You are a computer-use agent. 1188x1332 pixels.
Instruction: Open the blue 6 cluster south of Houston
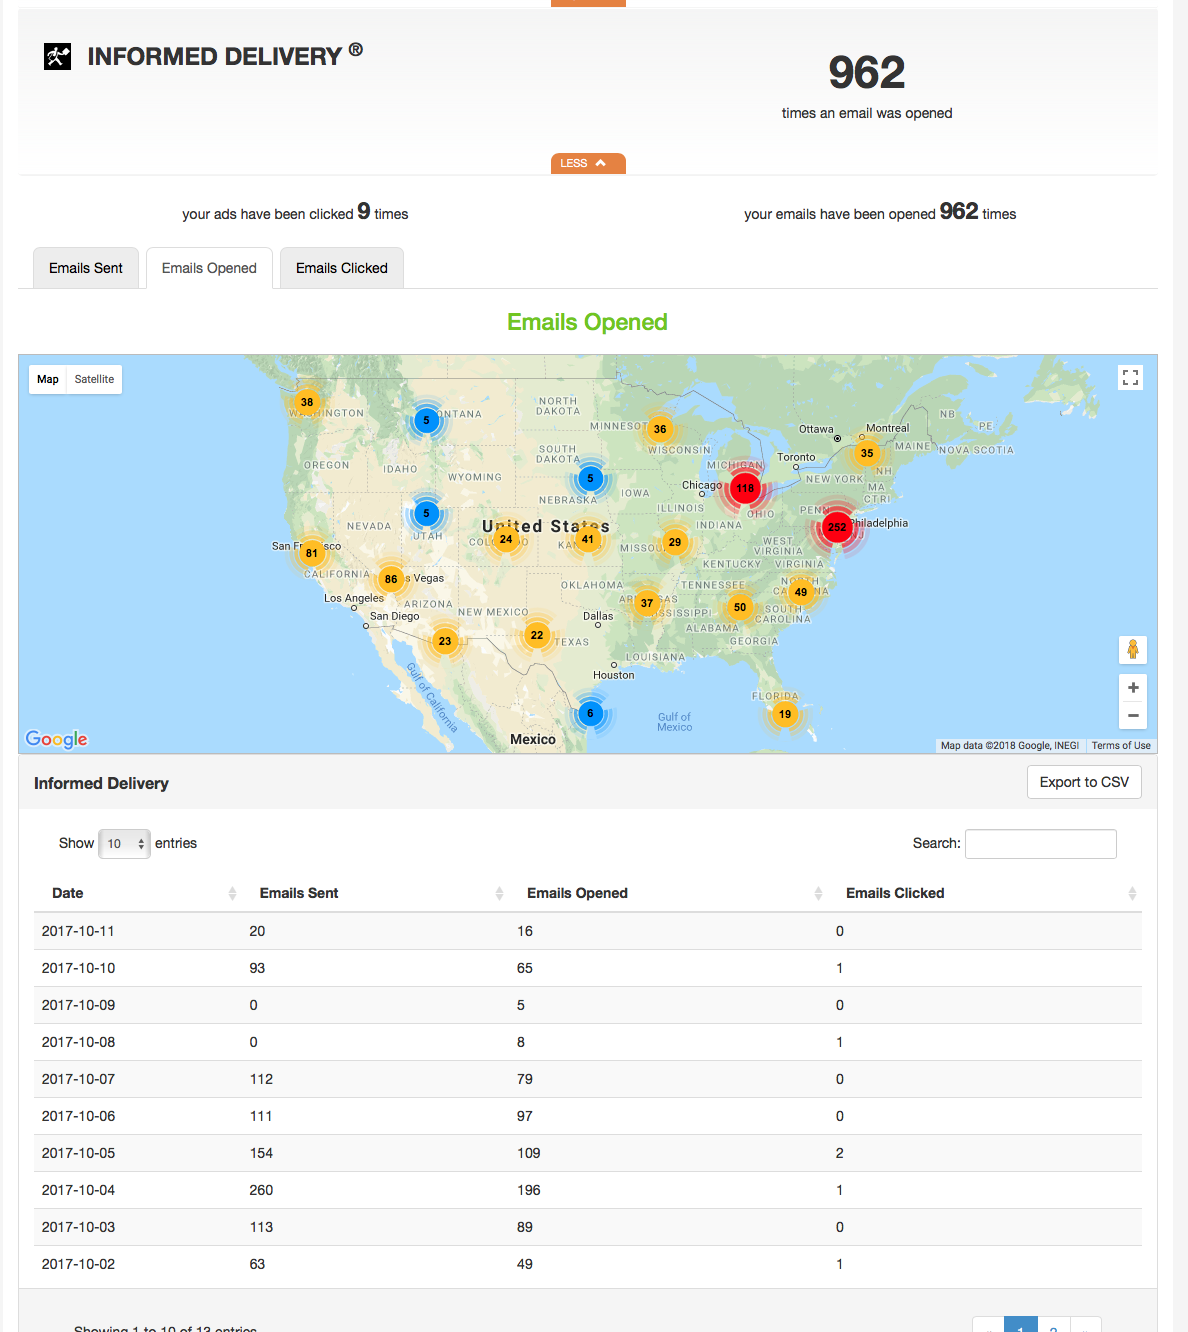[x=590, y=713]
